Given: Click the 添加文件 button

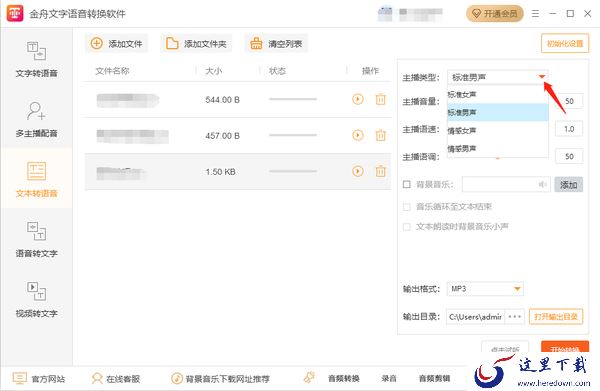Looking at the screenshot, I should click(116, 44).
